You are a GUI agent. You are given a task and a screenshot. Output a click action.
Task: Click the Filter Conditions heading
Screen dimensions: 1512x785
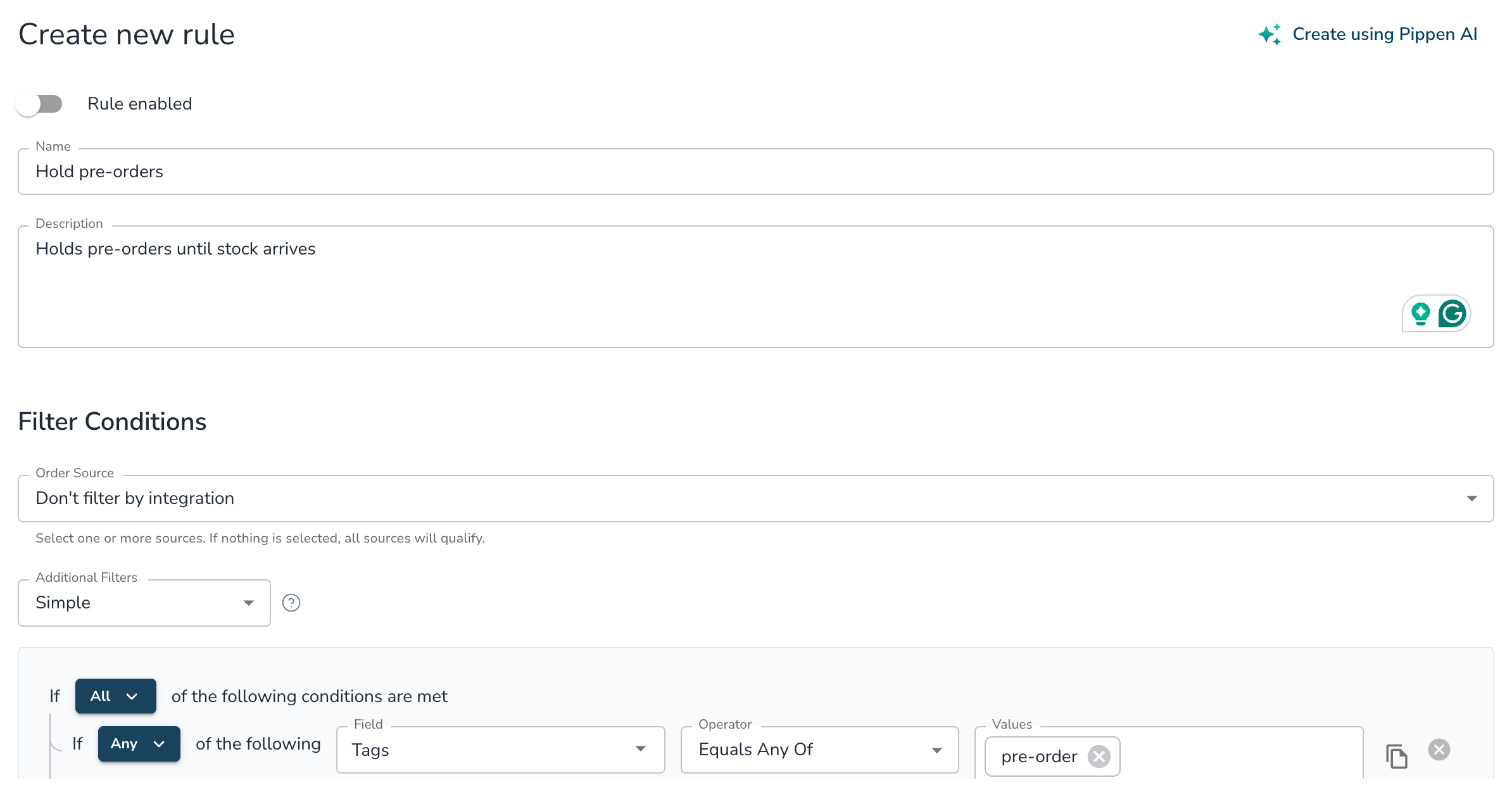click(112, 422)
